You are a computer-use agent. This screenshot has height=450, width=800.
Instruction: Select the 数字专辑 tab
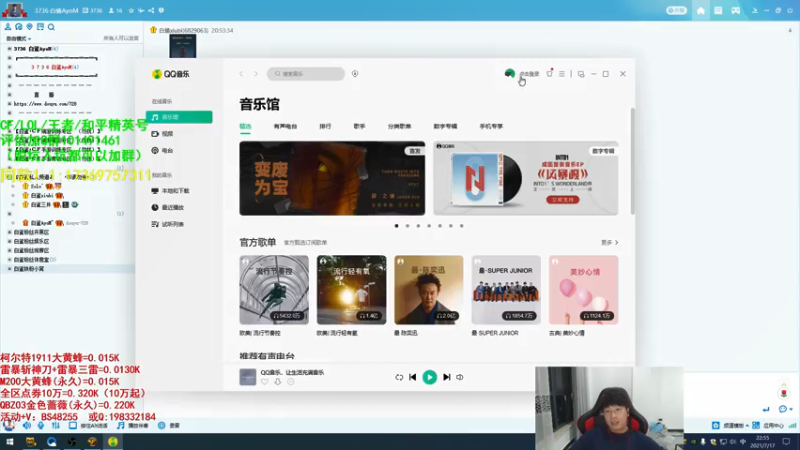[x=445, y=127]
